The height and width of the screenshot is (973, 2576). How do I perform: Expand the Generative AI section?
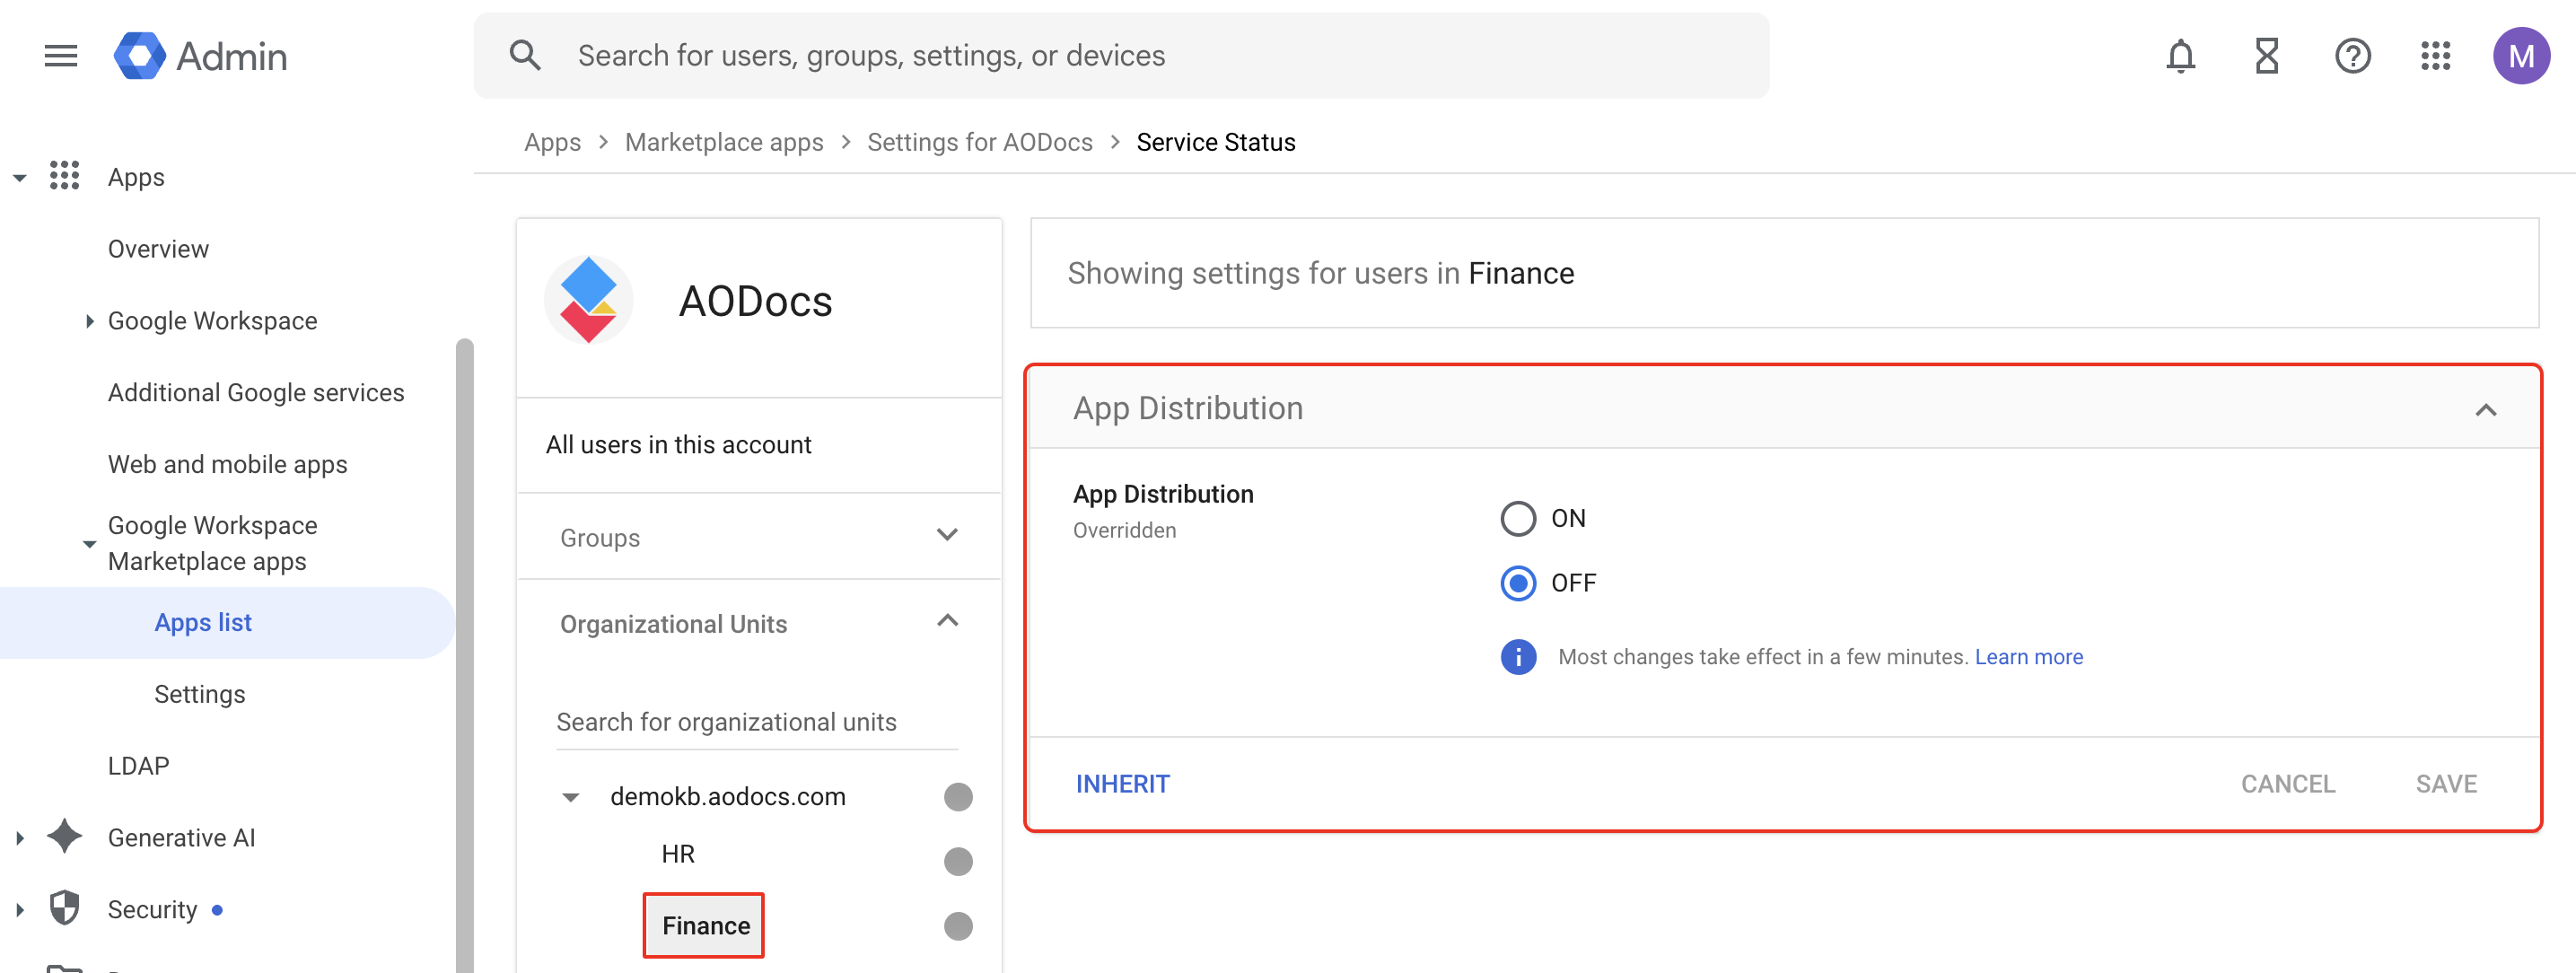(19, 838)
